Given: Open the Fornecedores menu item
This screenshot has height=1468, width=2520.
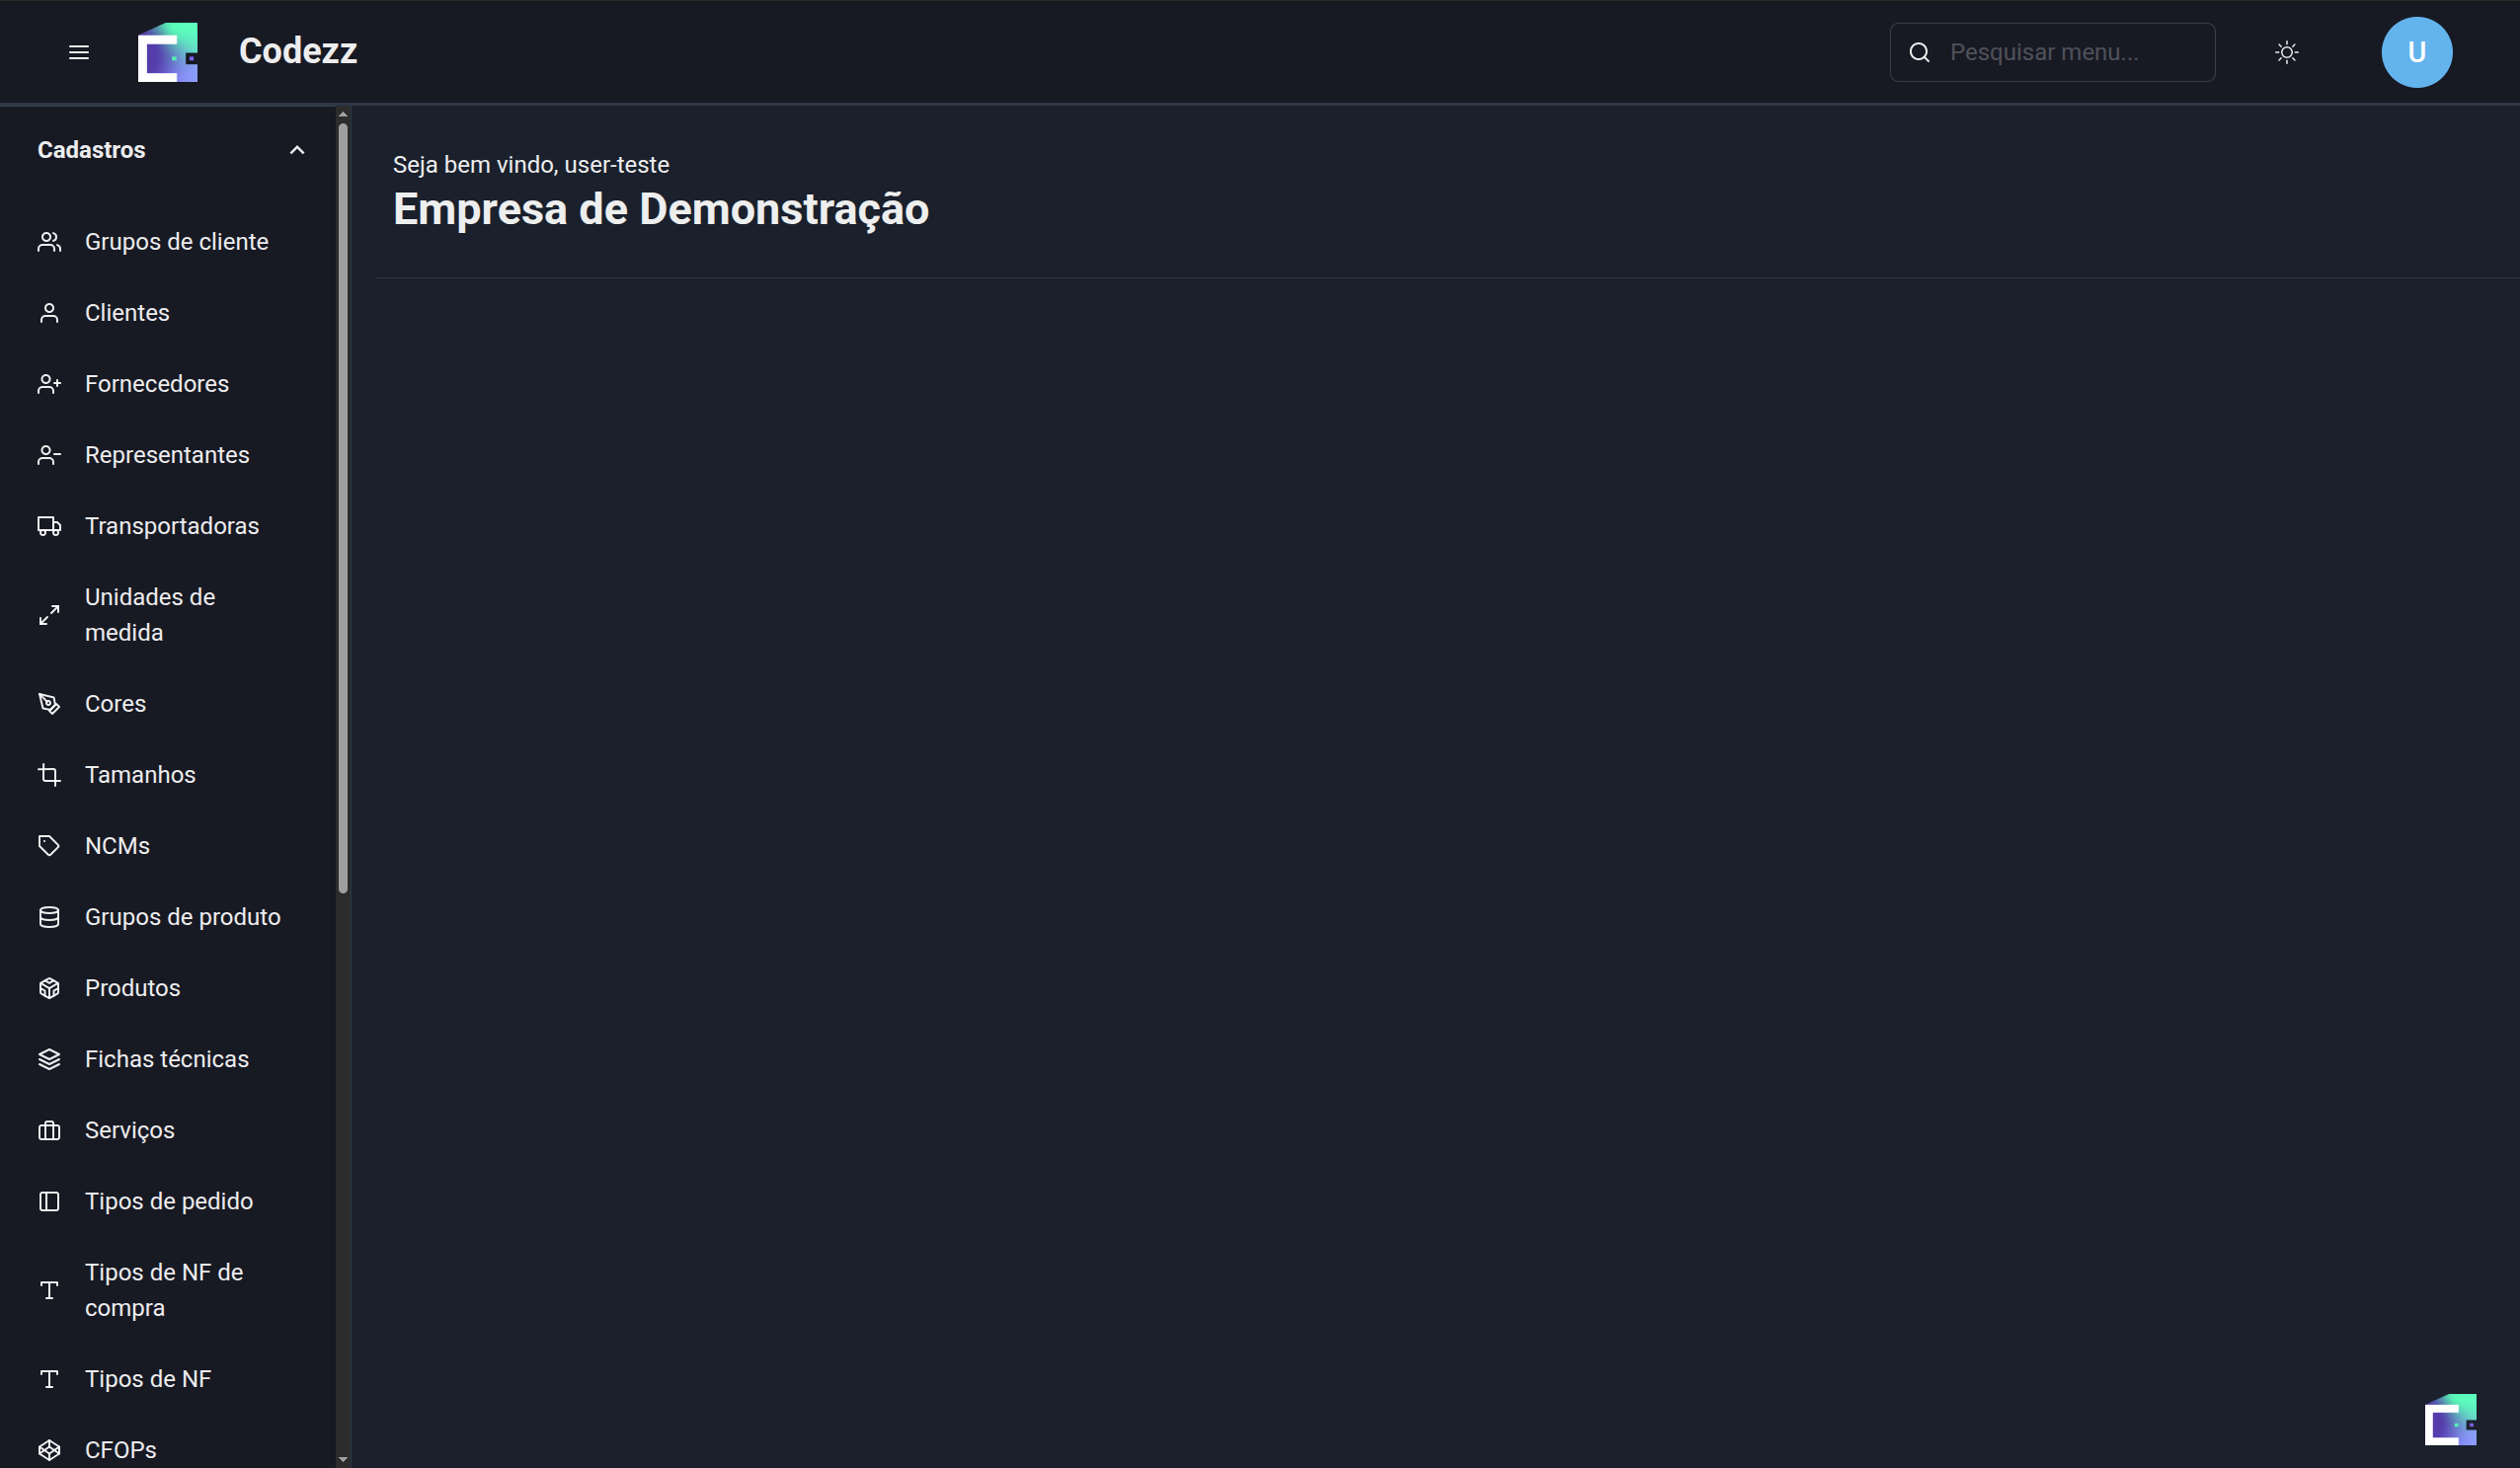Looking at the screenshot, I should click(x=157, y=384).
